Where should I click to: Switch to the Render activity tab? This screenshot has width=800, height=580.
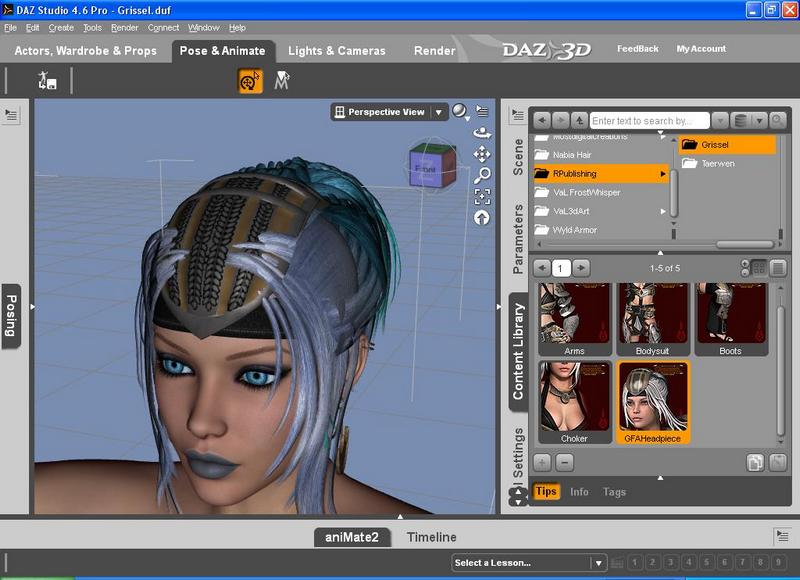tap(435, 51)
